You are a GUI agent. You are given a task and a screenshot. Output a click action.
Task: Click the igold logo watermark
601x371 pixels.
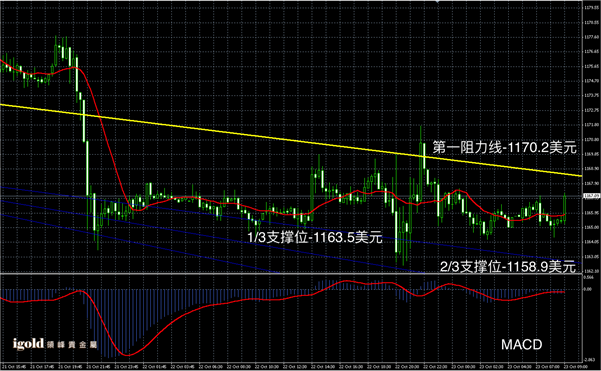point(28,344)
